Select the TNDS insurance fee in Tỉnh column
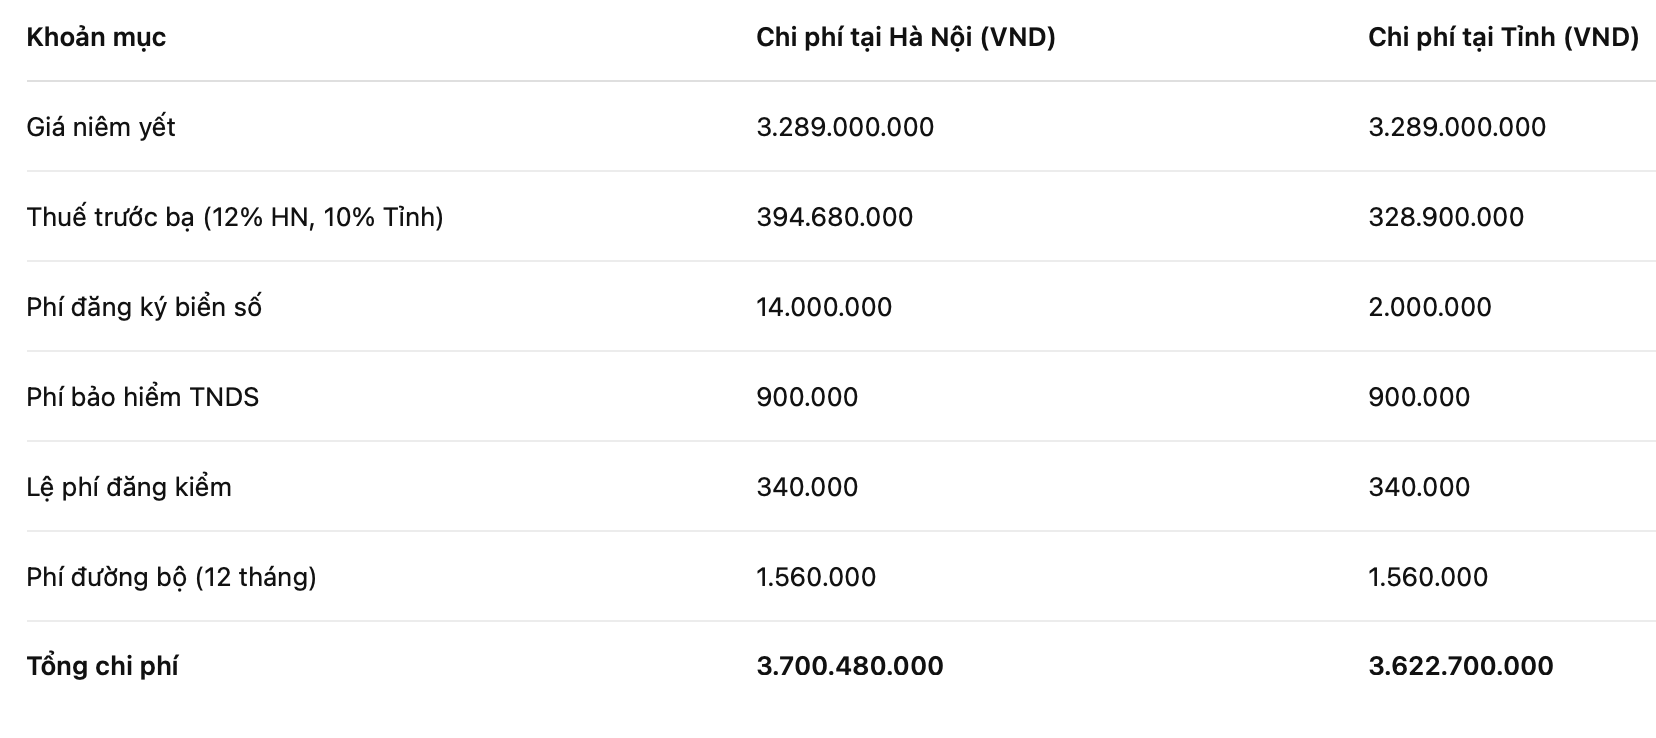The height and width of the screenshot is (738, 1656). click(x=1419, y=397)
